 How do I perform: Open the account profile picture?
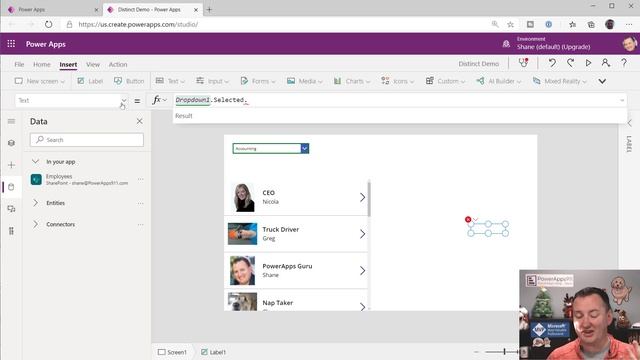tap(629, 44)
